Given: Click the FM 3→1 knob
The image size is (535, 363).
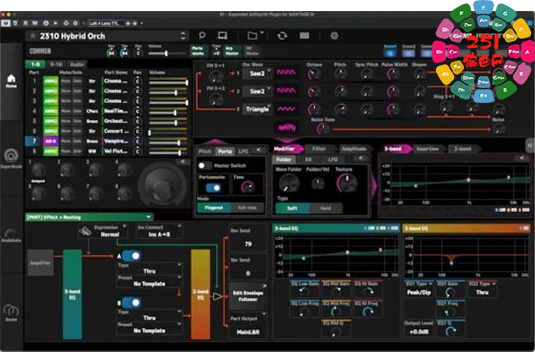Looking at the screenshot, I should (216, 77).
